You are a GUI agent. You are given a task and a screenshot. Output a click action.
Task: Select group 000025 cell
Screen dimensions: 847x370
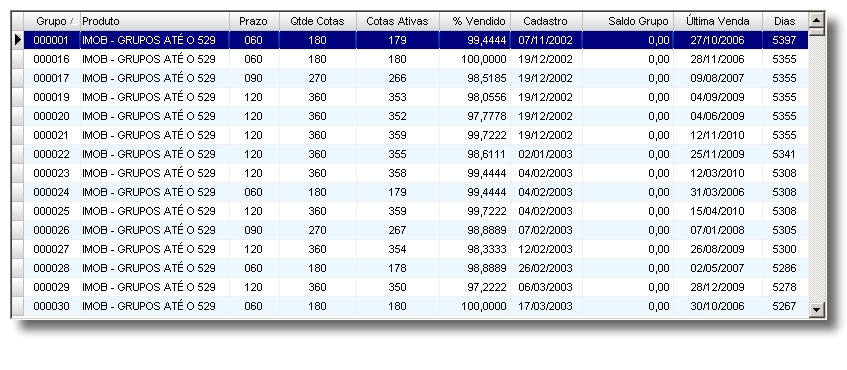pos(52,211)
